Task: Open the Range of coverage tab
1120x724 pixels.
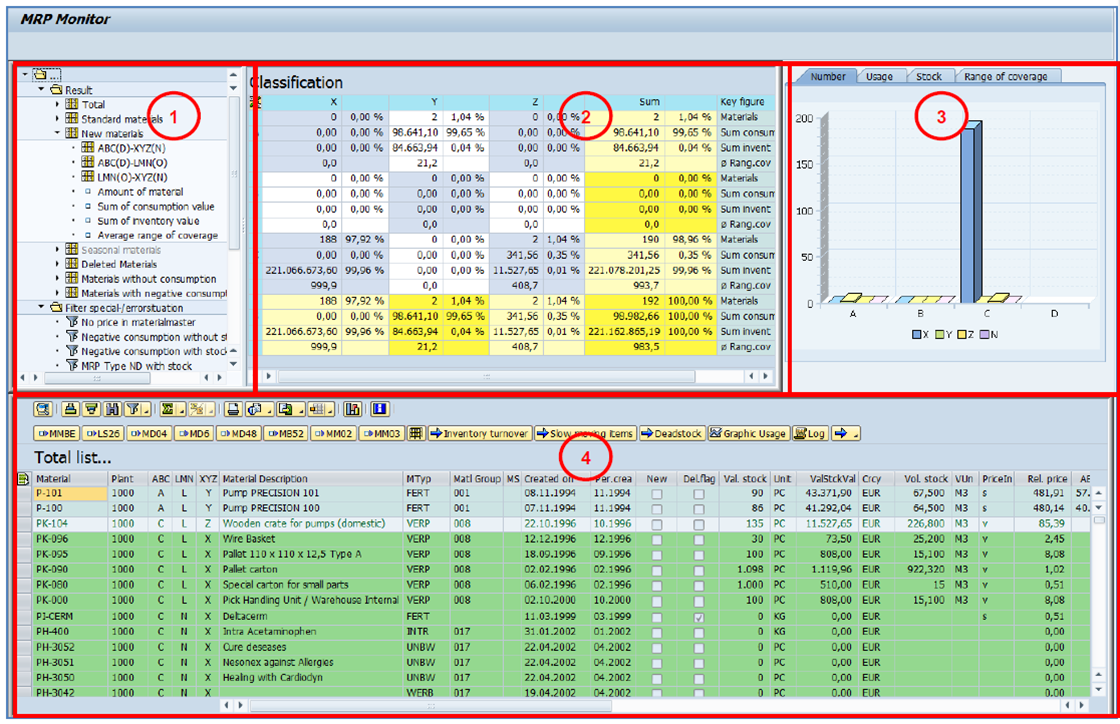Action: (1005, 77)
